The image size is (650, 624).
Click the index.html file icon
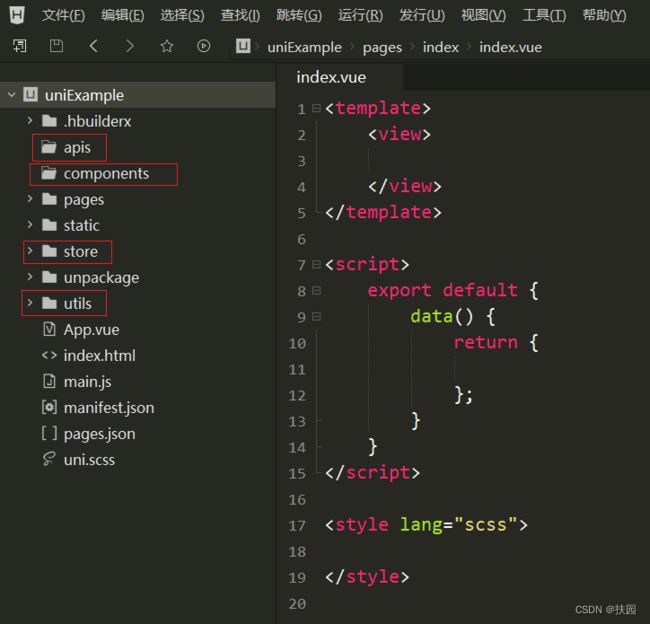point(49,355)
